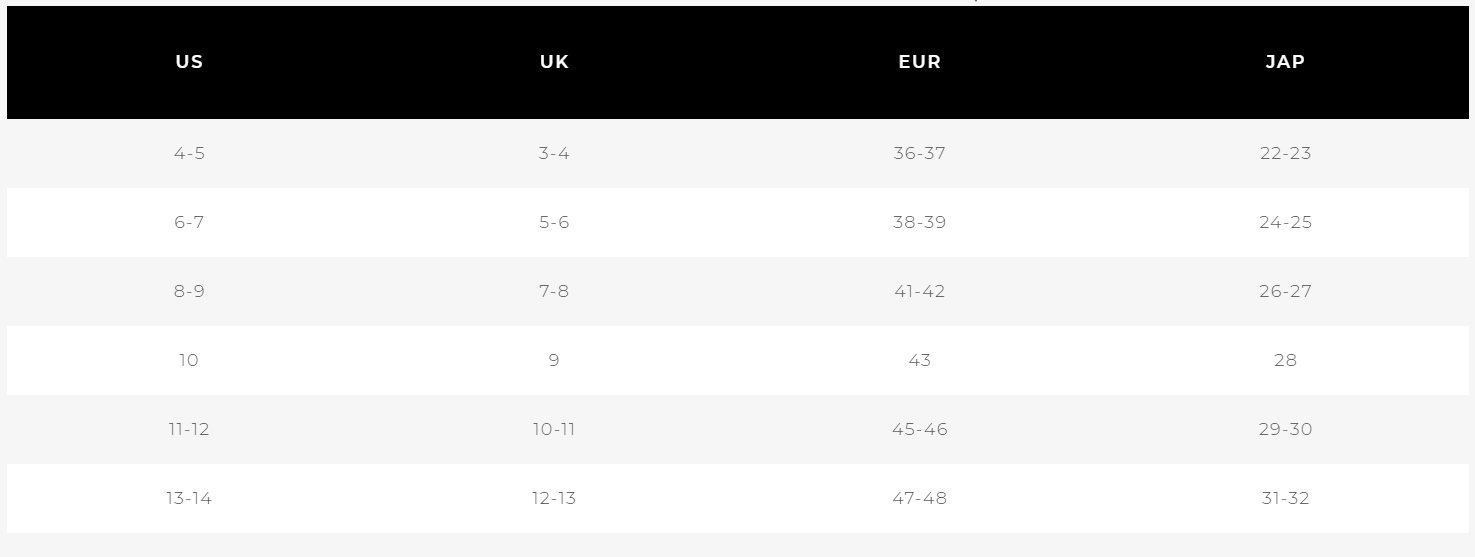Click US size 4-5 cell
1475x557 pixels.
coord(189,154)
